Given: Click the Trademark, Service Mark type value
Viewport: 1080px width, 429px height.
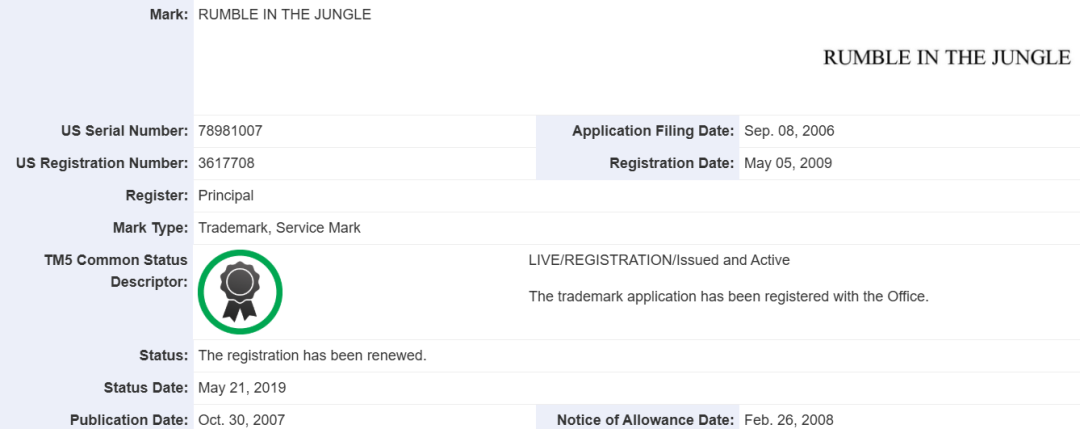Looking at the screenshot, I should [280, 227].
